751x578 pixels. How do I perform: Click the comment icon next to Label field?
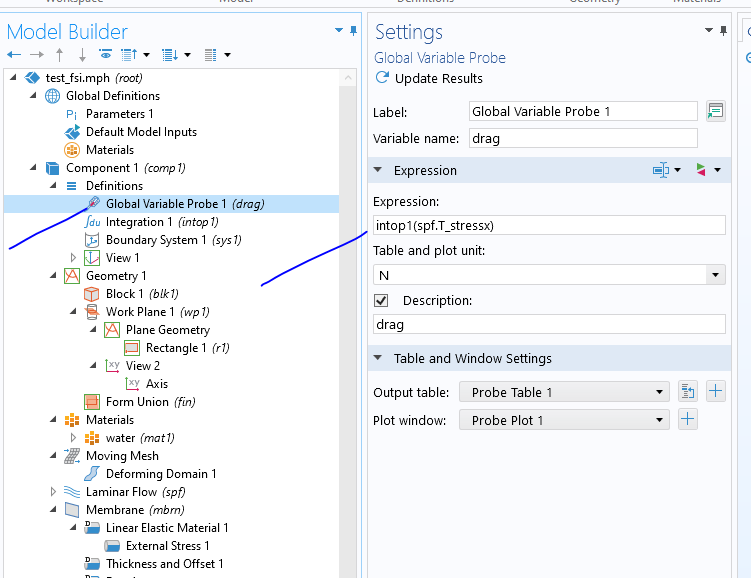click(x=715, y=111)
